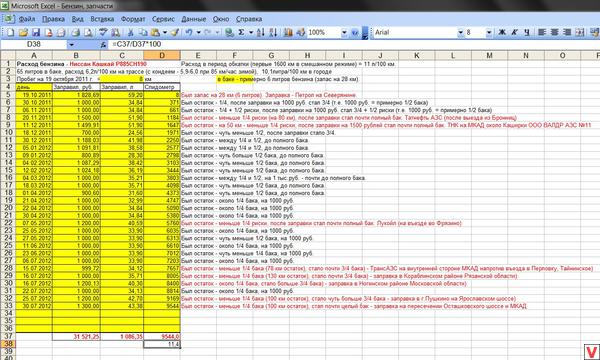Open the Справка menu
Image resolution: width=600 pixels, height=360 pixels.
pos(249,19)
